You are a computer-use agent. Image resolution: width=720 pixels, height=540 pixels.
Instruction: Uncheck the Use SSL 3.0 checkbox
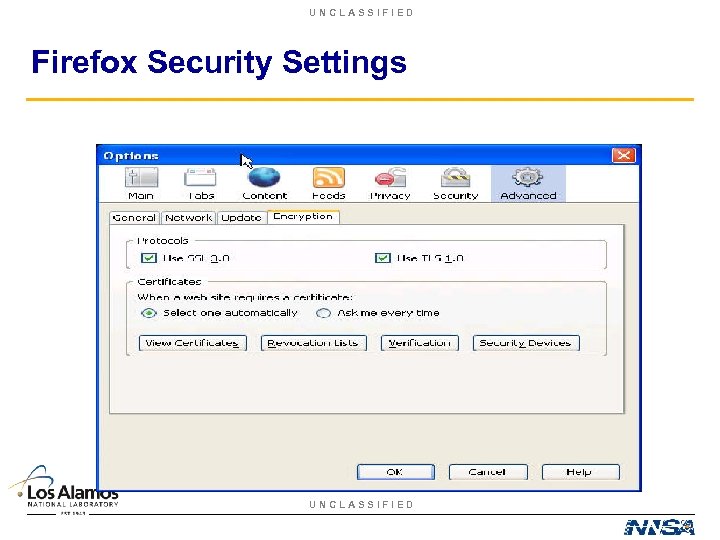tap(148, 258)
